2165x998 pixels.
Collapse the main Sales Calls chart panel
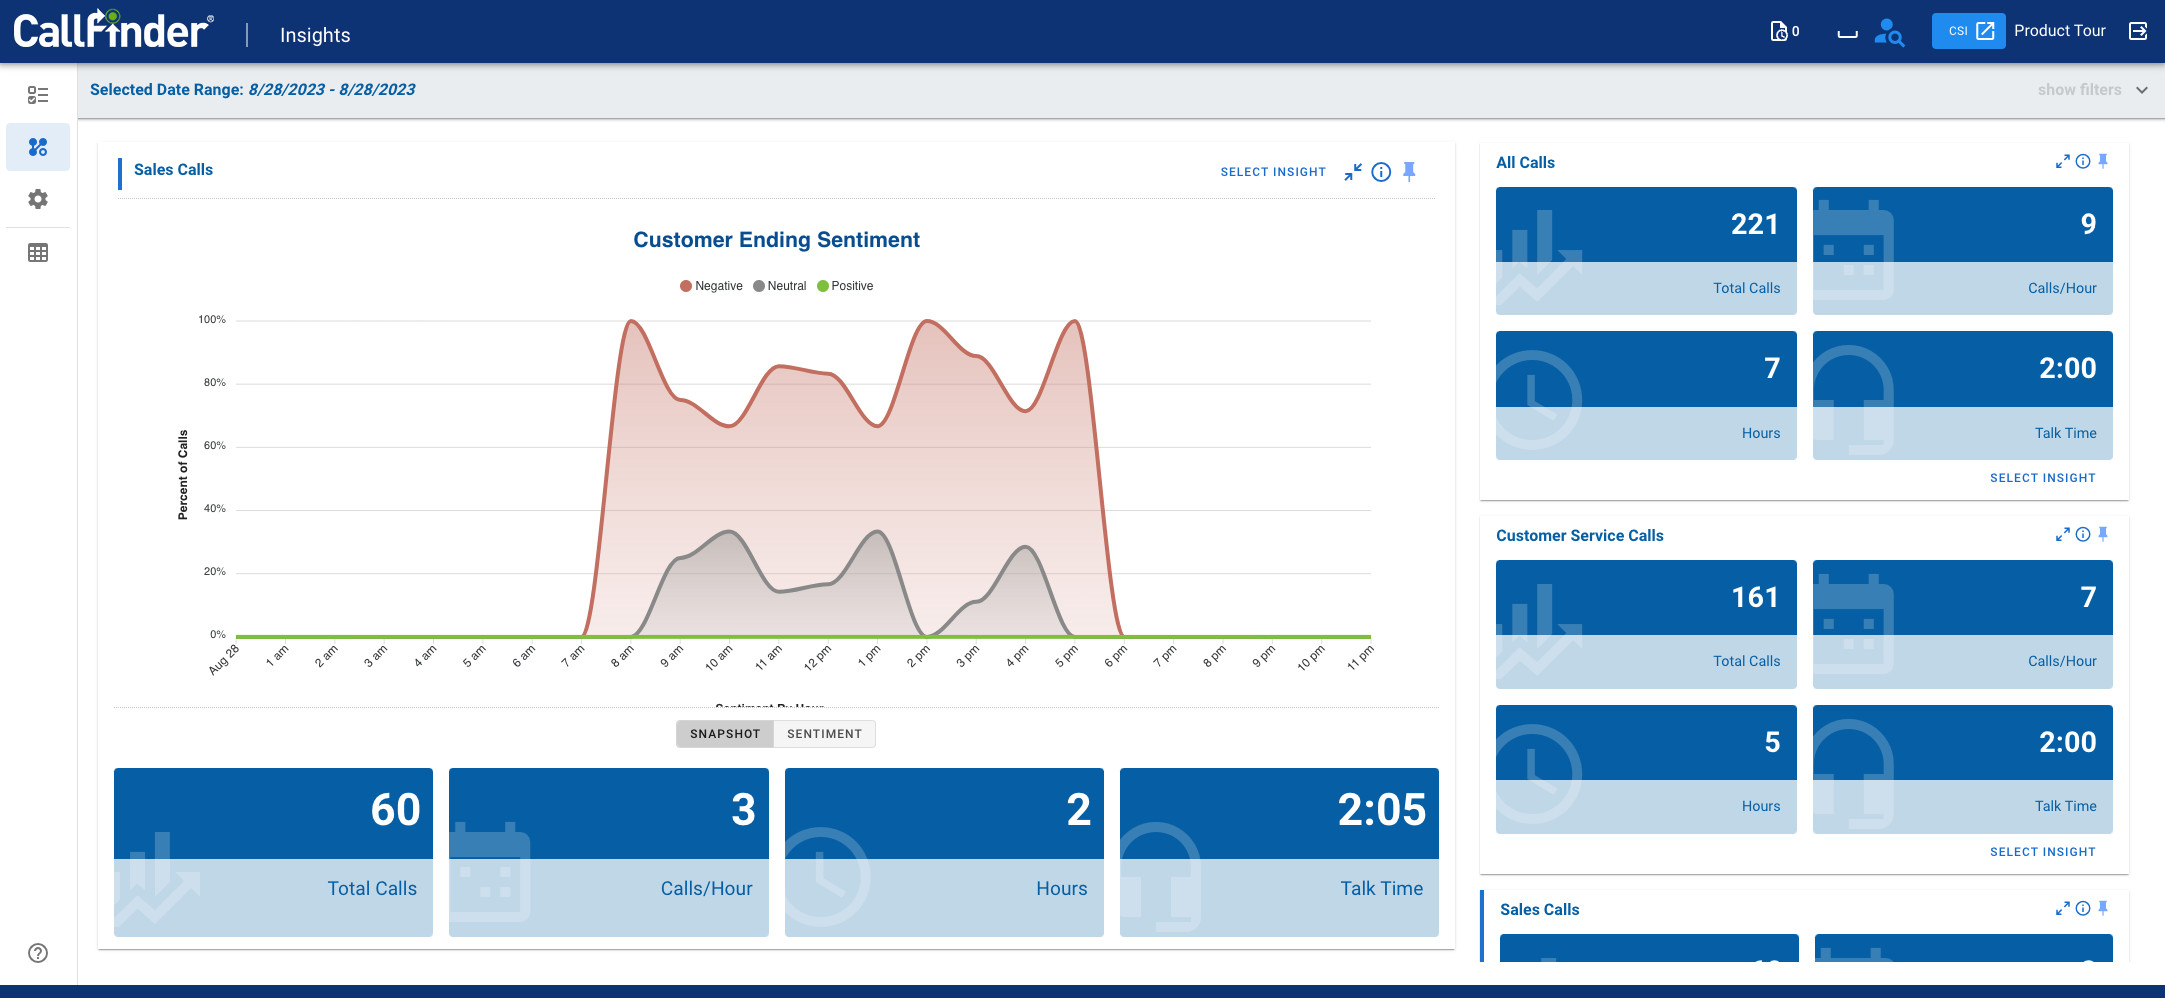pyautogui.click(x=1353, y=172)
